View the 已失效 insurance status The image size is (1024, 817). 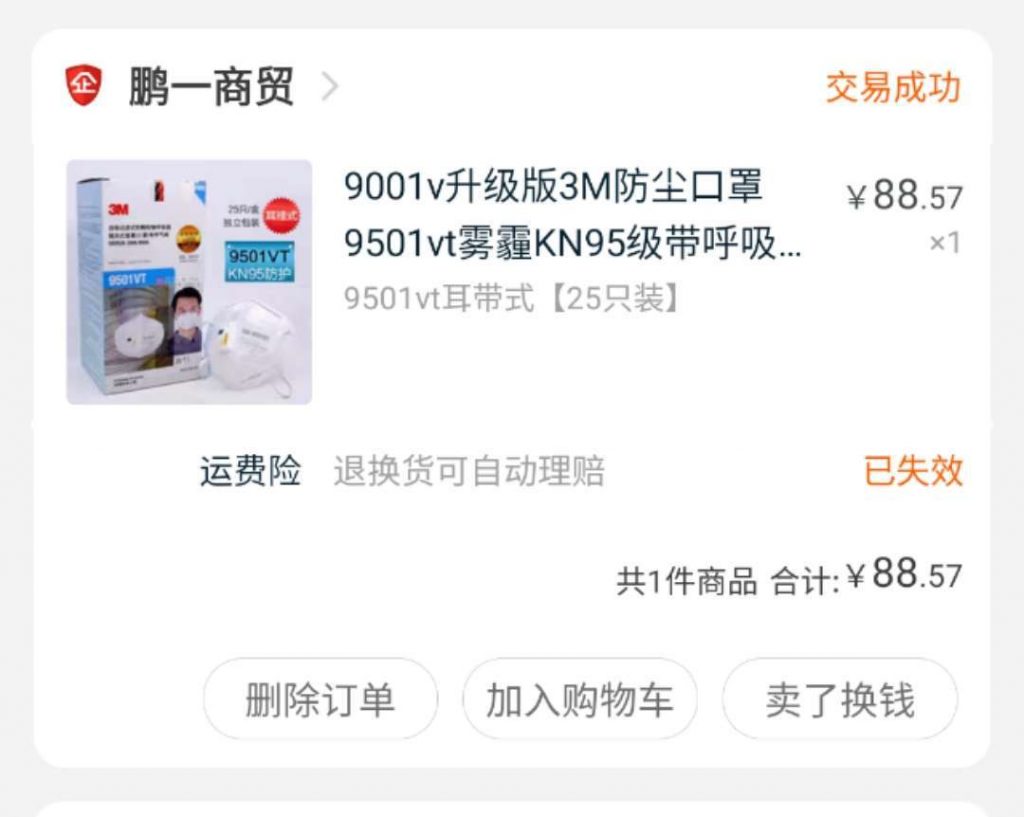click(914, 470)
